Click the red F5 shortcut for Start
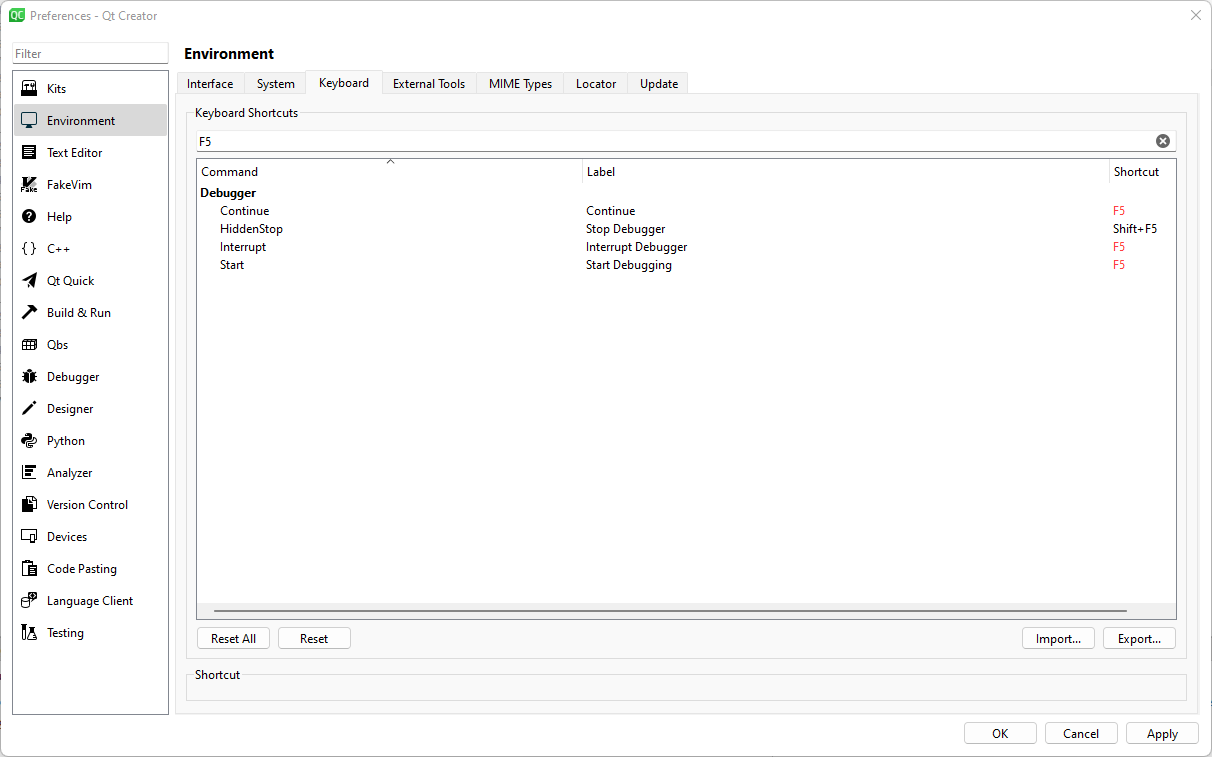This screenshot has height=757, width=1212. pos(1119,265)
